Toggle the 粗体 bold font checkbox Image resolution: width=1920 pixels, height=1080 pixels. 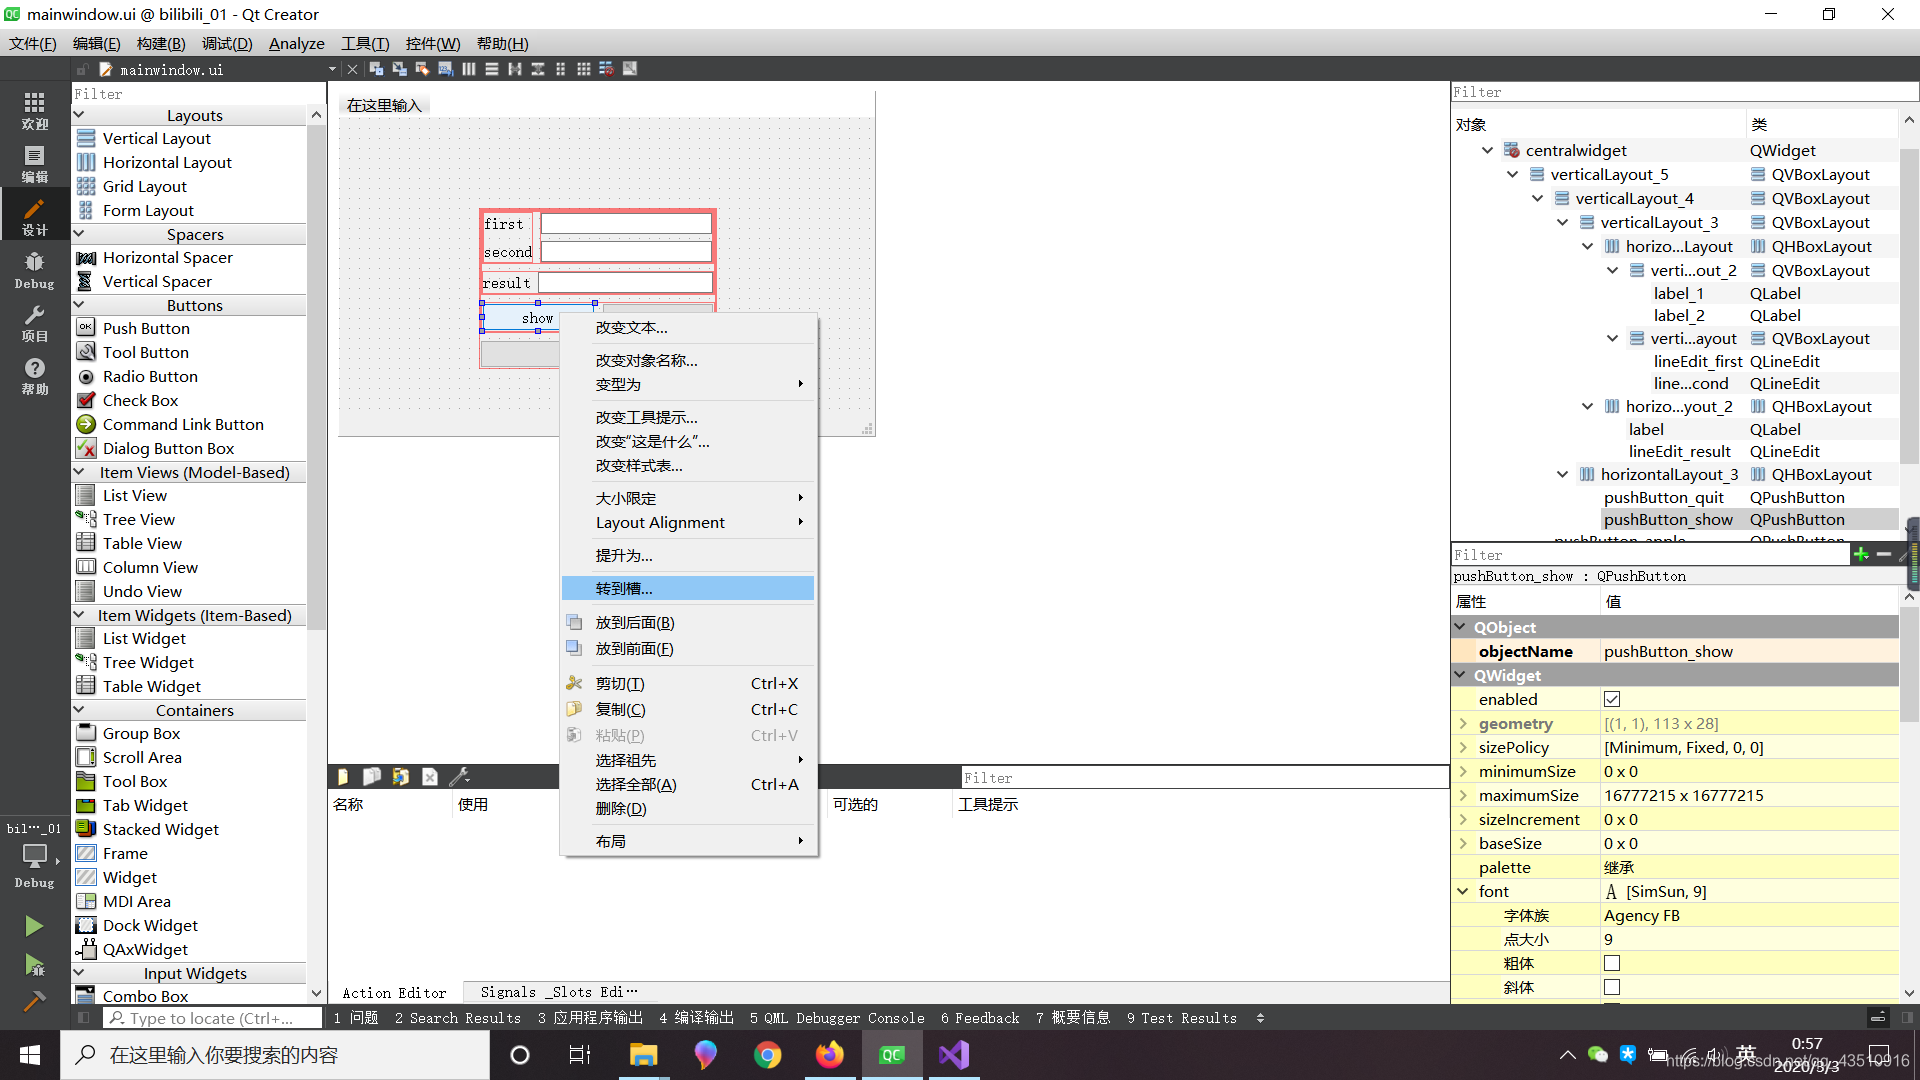pyautogui.click(x=1612, y=963)
